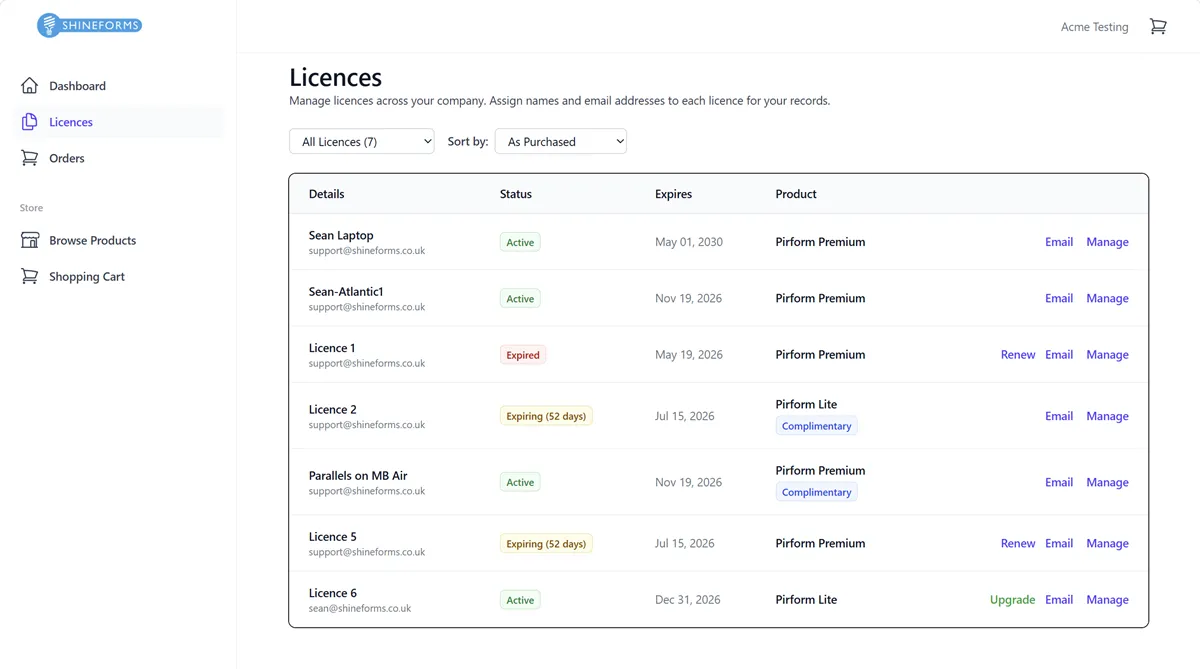1200x669 pixels.
Task: Open the As Purchased sort dropdown
Action: (561, 141)
